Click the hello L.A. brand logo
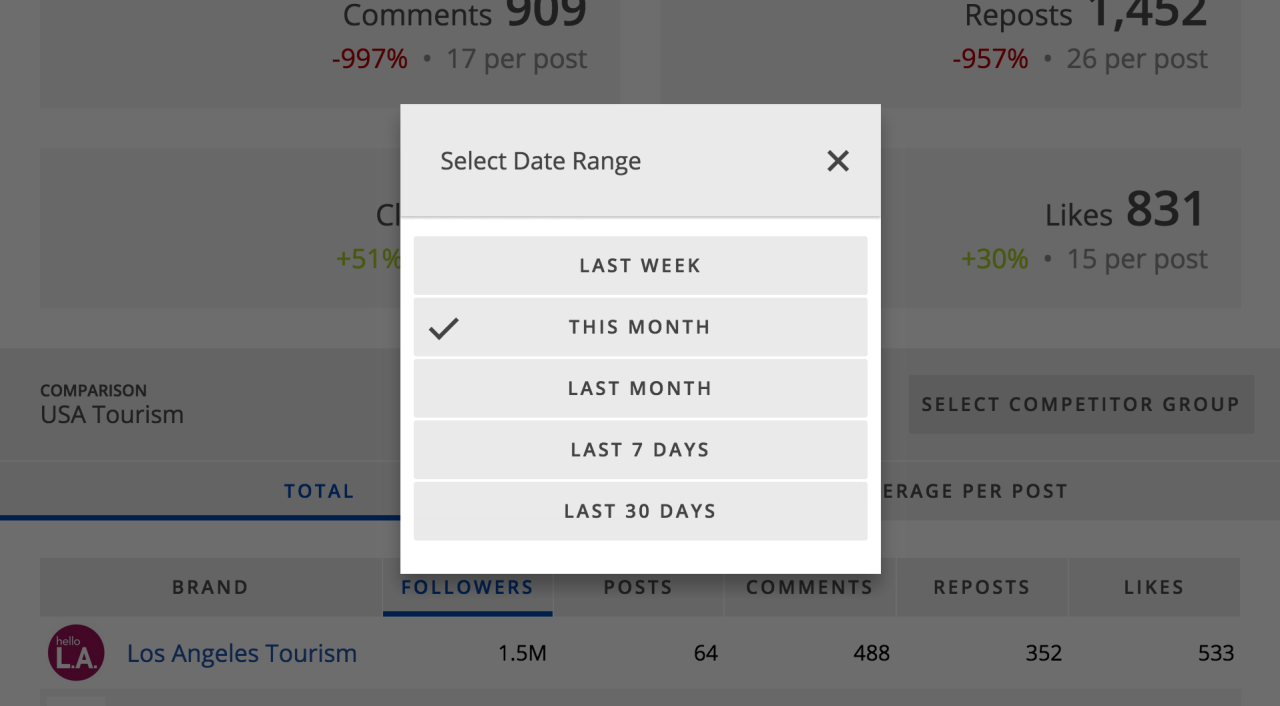 point(76,653)
